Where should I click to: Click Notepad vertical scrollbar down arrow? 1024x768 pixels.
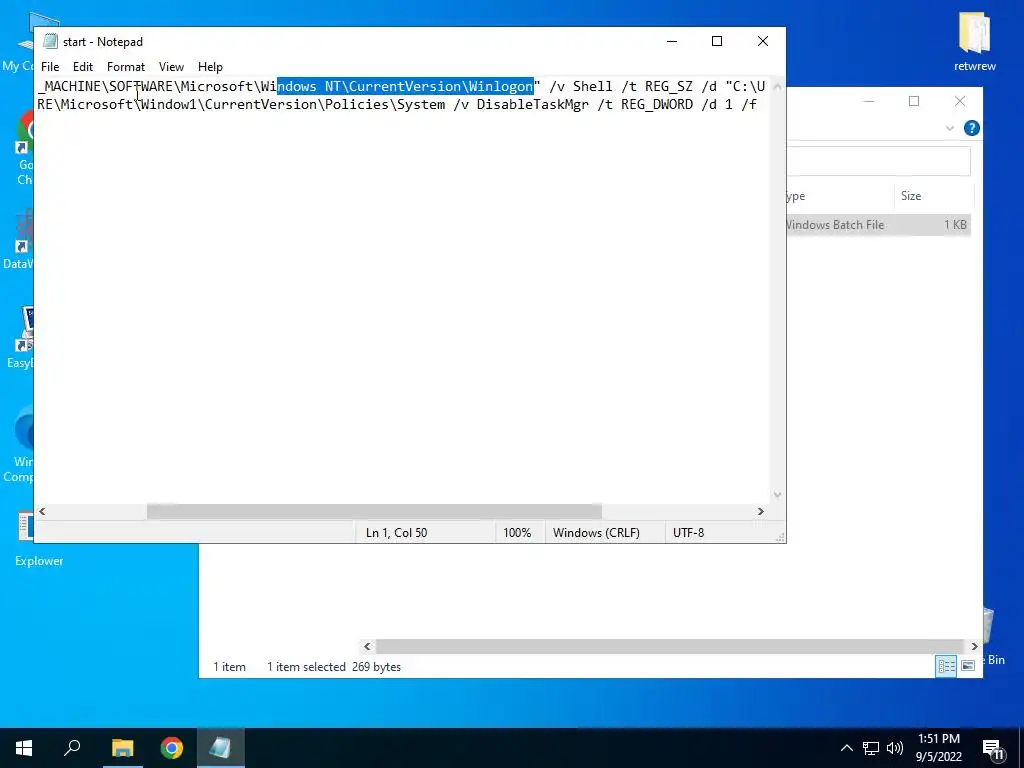[777, 494]
